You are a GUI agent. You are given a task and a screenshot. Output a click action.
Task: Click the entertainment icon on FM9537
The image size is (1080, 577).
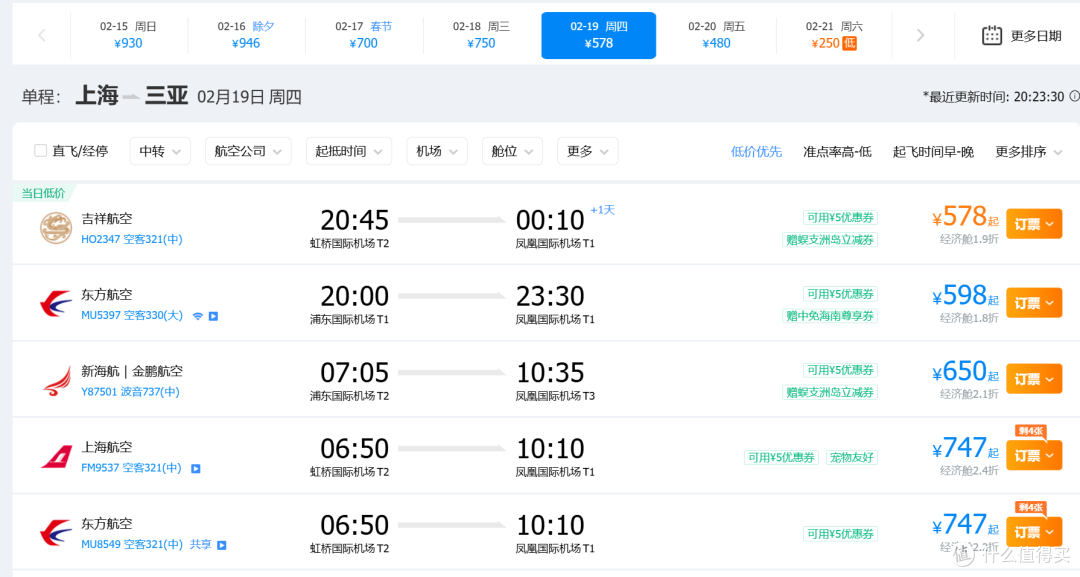[x=196, y=468]
